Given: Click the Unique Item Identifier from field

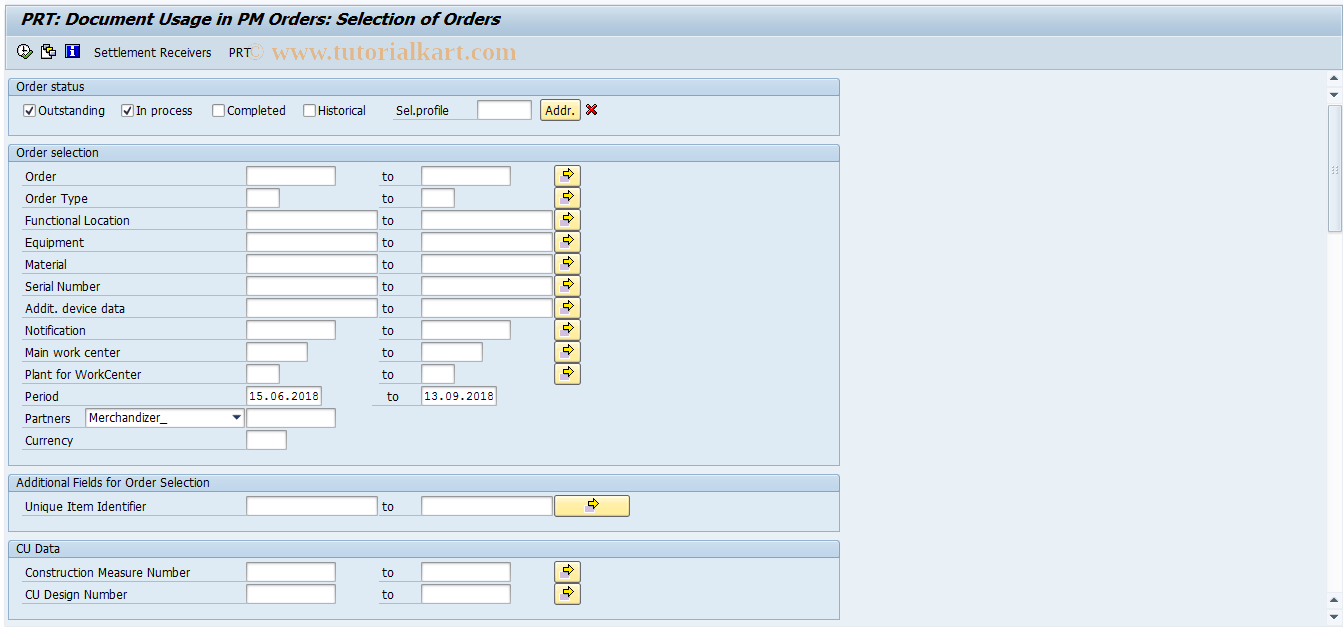Looking at the screenshot, I should [312, 506].
